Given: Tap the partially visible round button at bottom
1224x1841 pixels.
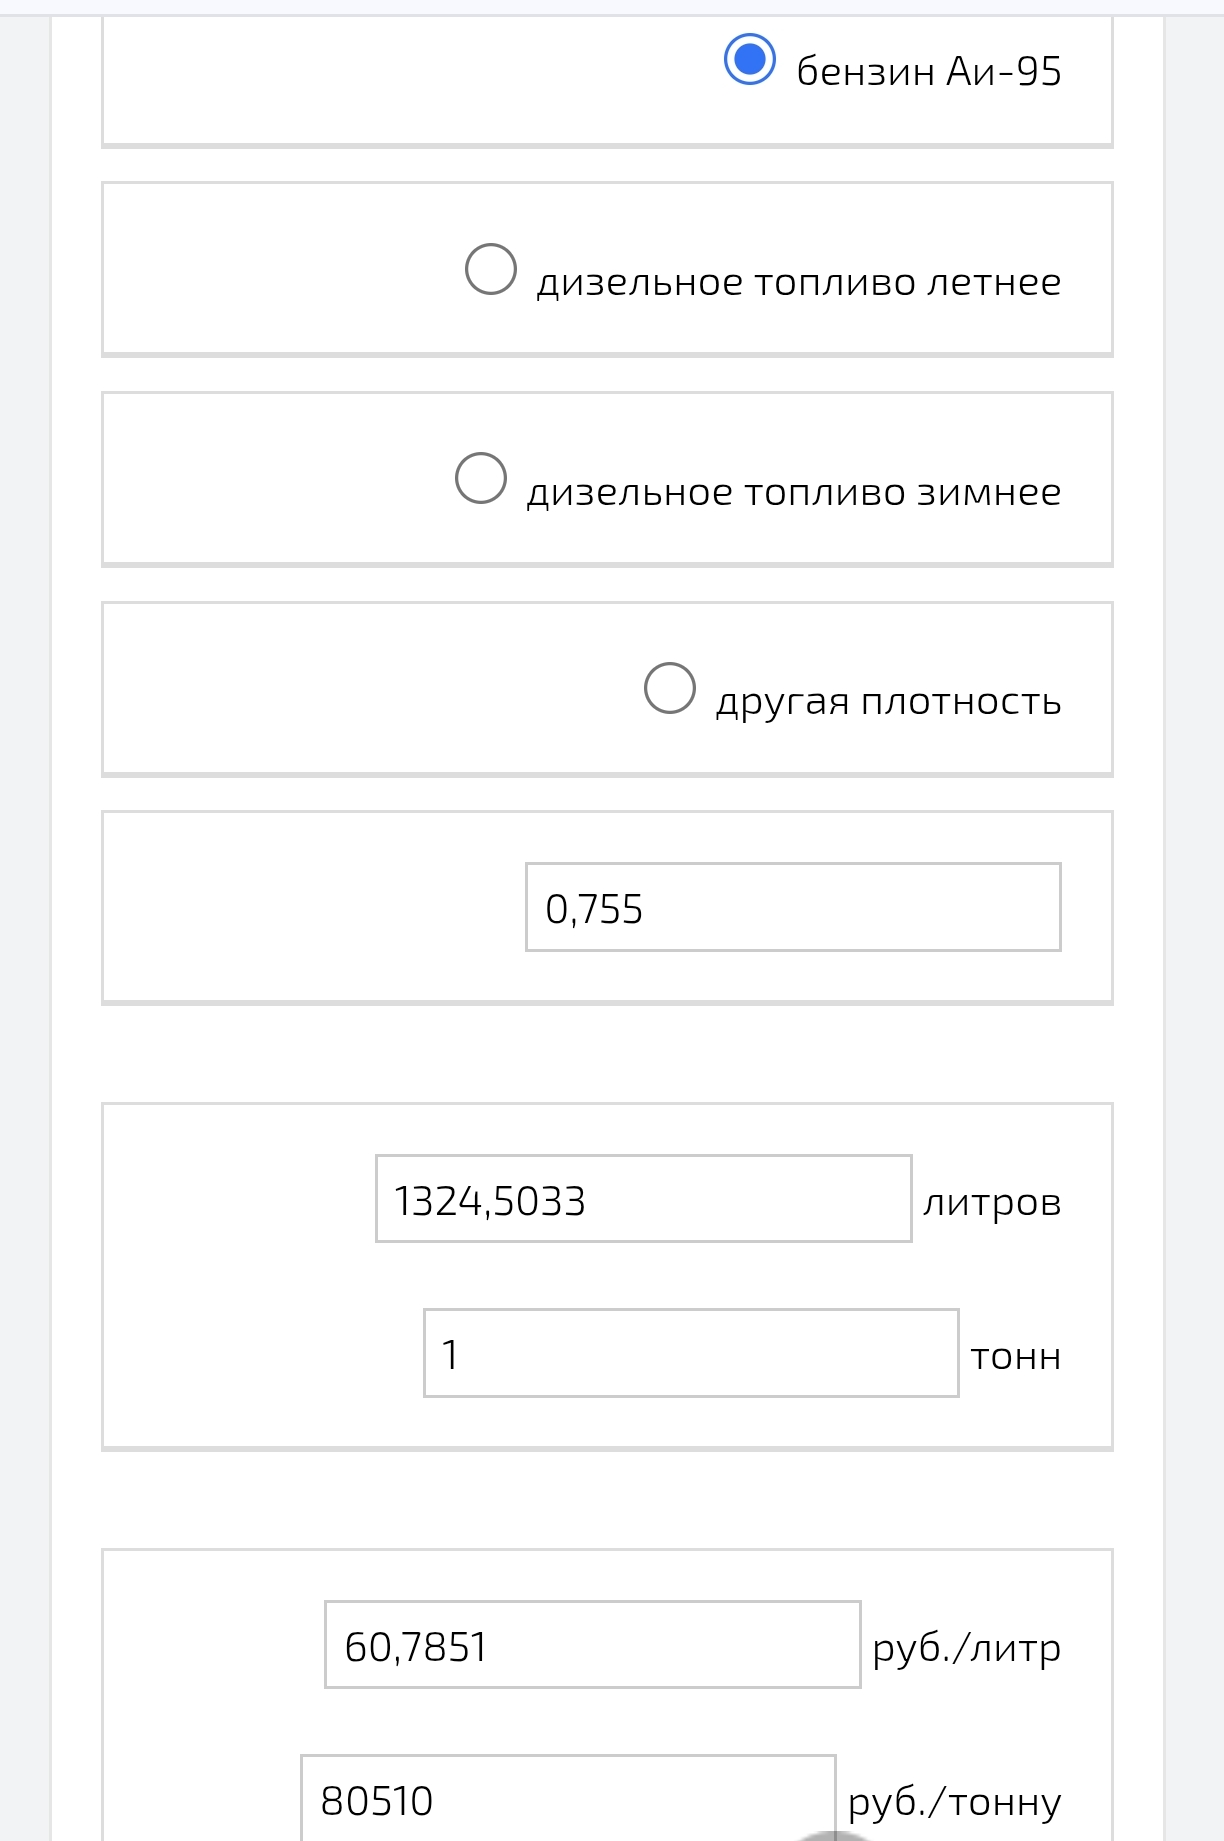Looking at the screenshot, I should [x=835, y=1835].
